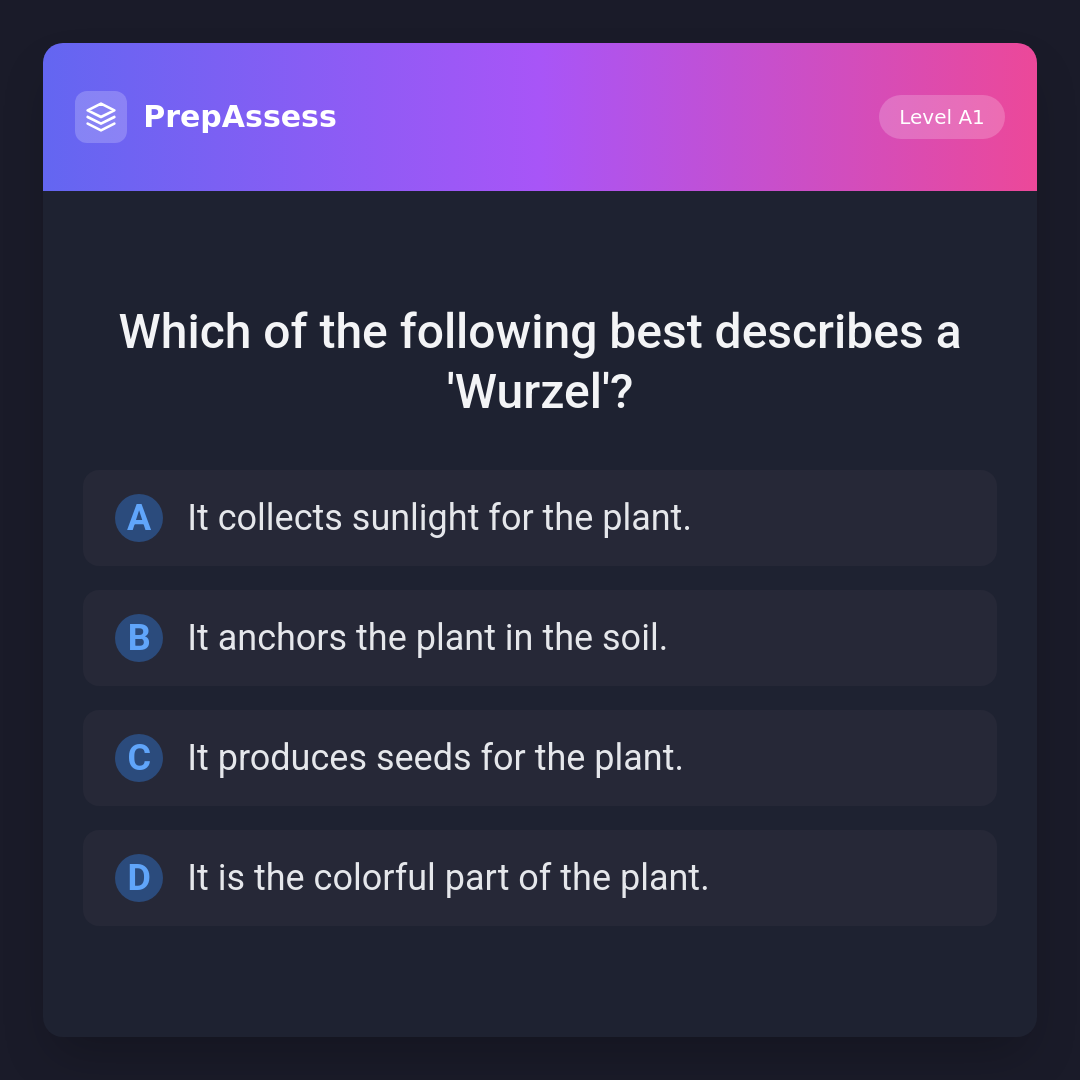Click the word 'Wurzel' in the question
The image size is (1080, 1080).
(530, 392)
